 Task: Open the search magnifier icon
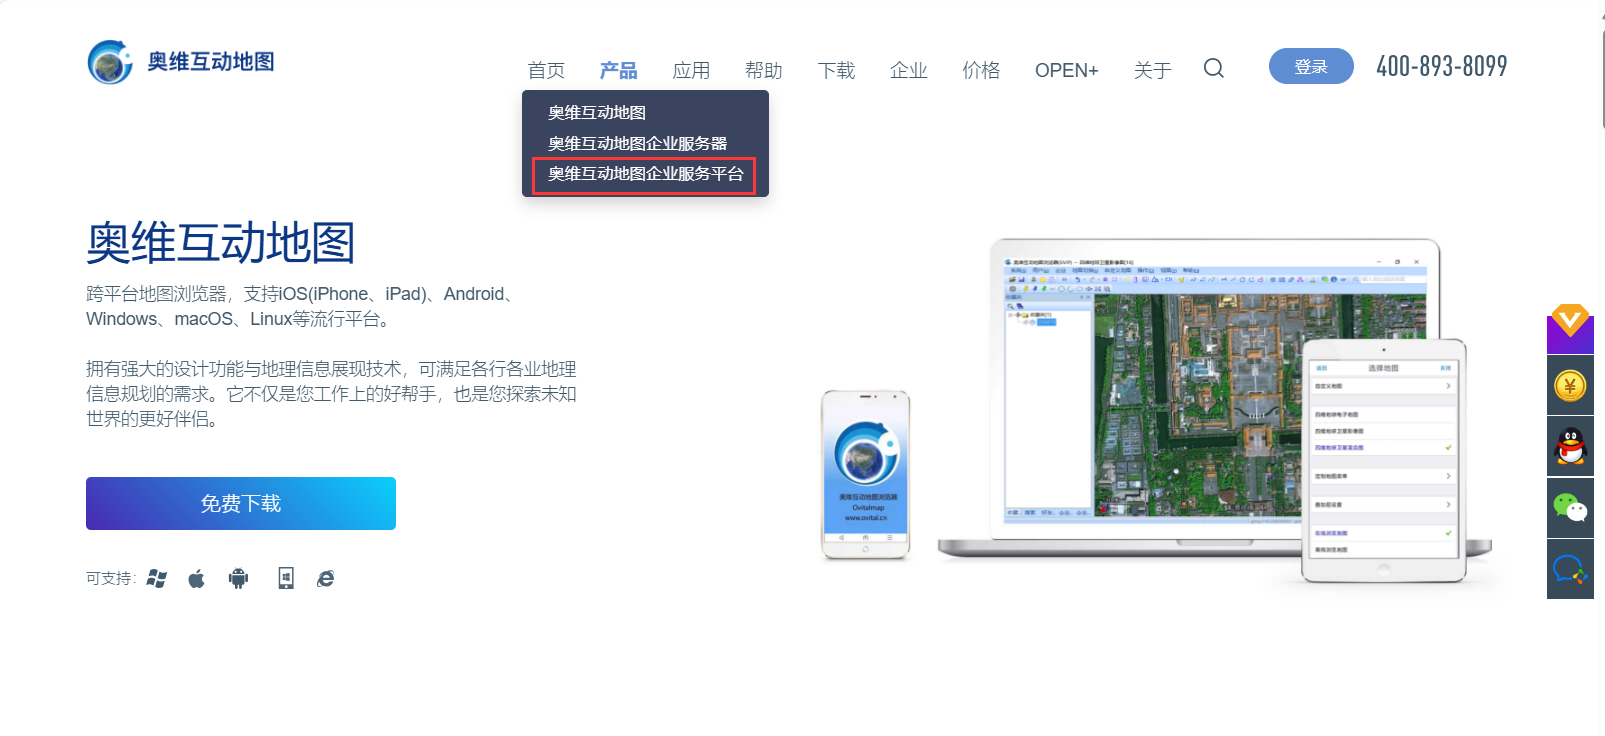coord(1213,68)
